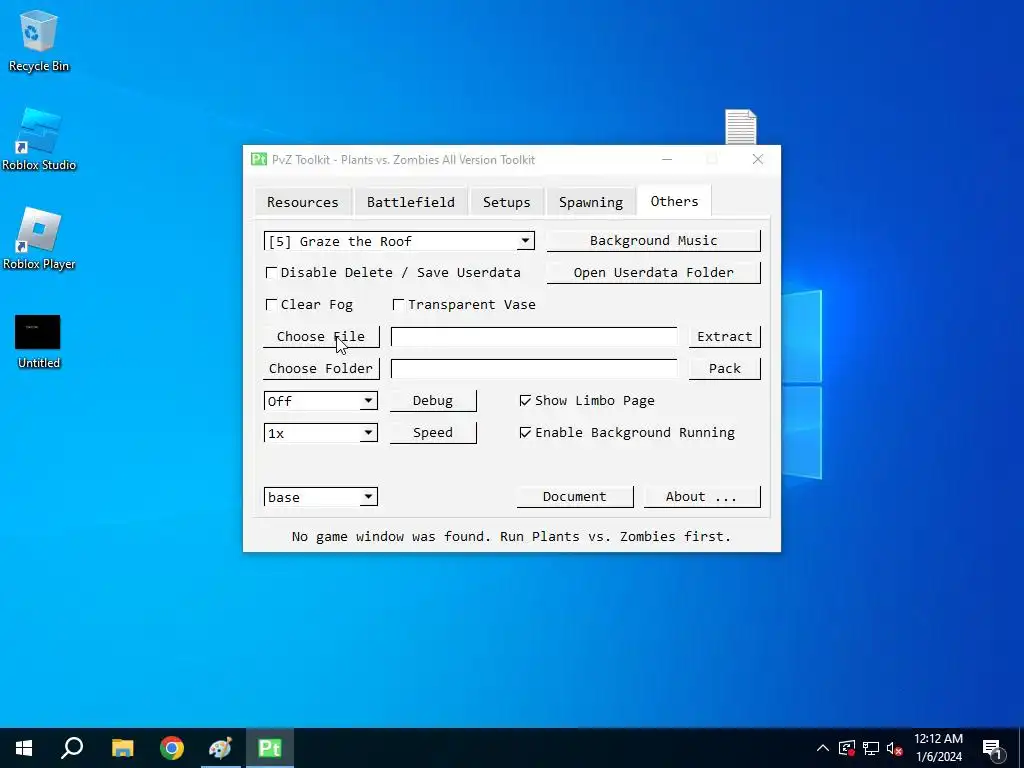Viewport: 1024px width, 768px height.
Task: Click the Pack button
Action: pyautogui.click(x=724, y=368)
